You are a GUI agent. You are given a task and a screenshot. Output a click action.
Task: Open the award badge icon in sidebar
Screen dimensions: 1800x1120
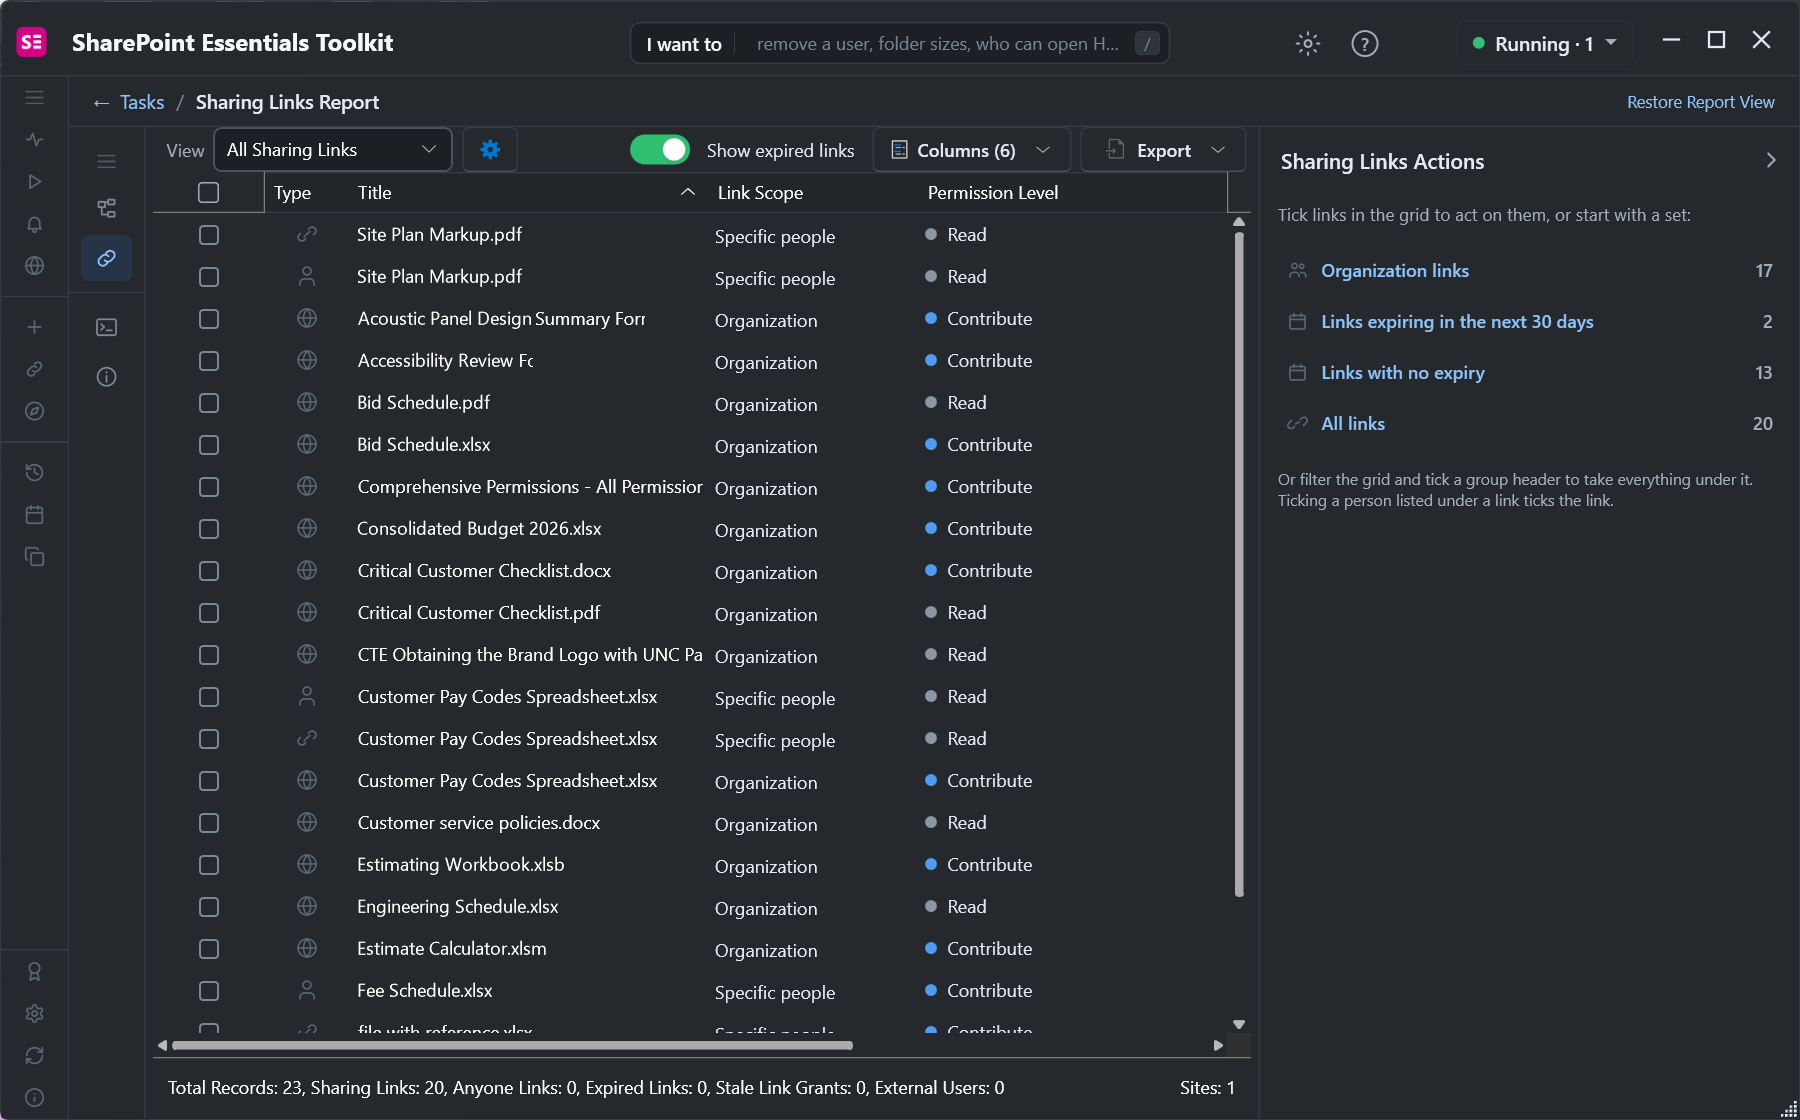click(x=34, y=971)
